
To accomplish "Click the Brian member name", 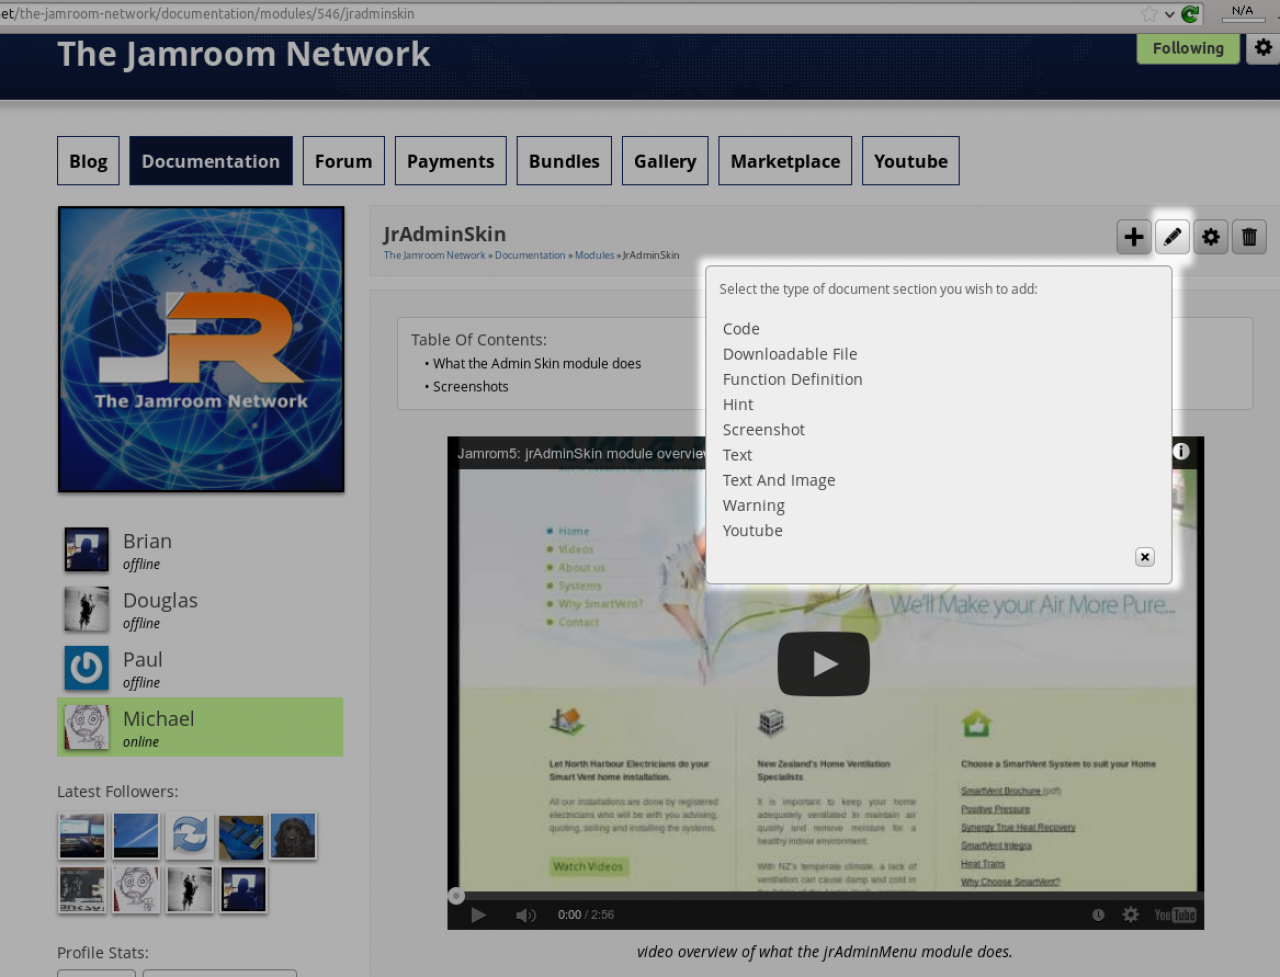I will 147,541.
